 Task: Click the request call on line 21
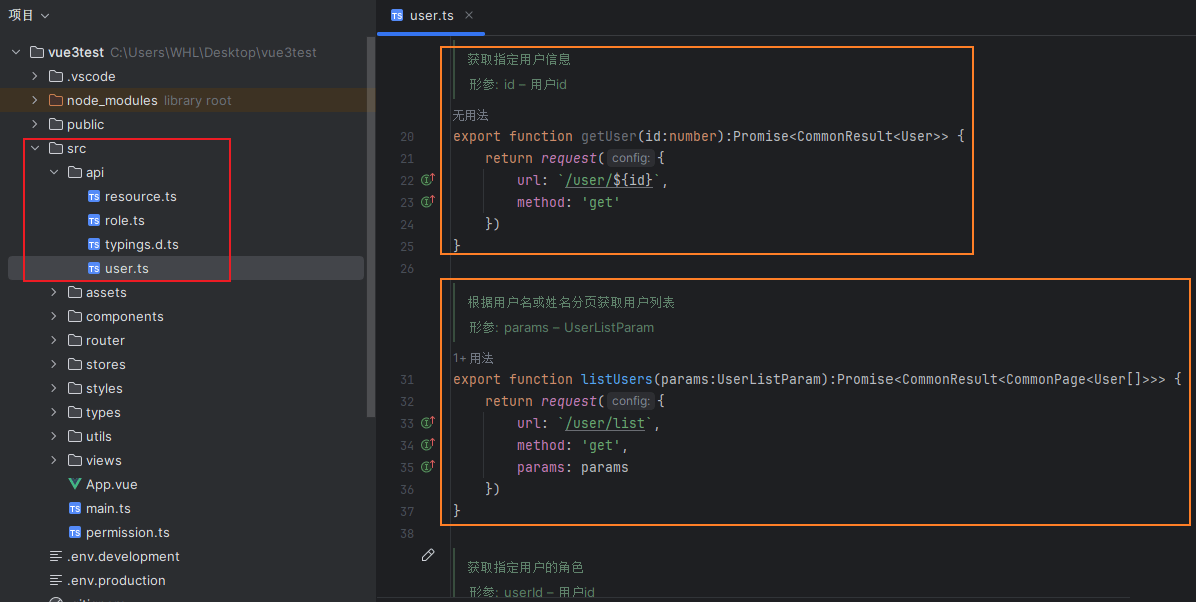[568, 159]
